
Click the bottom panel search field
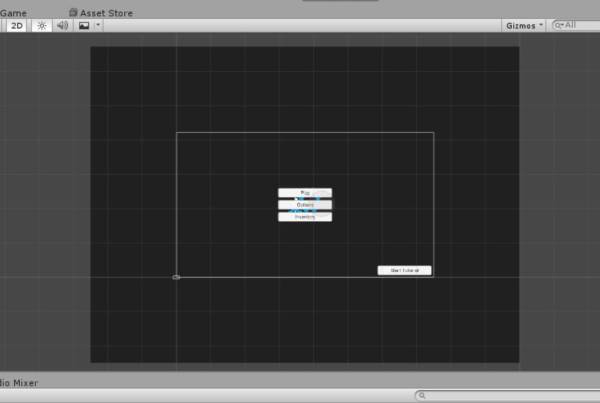point(510,396)
